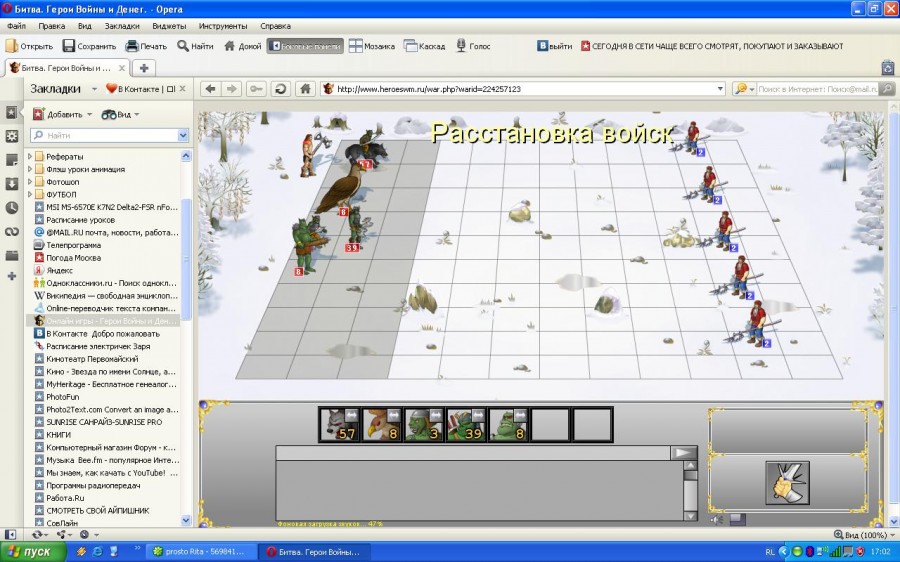Mute game sound speaker icon
Viewport: 900px width, 562px height.
[717, 520]
